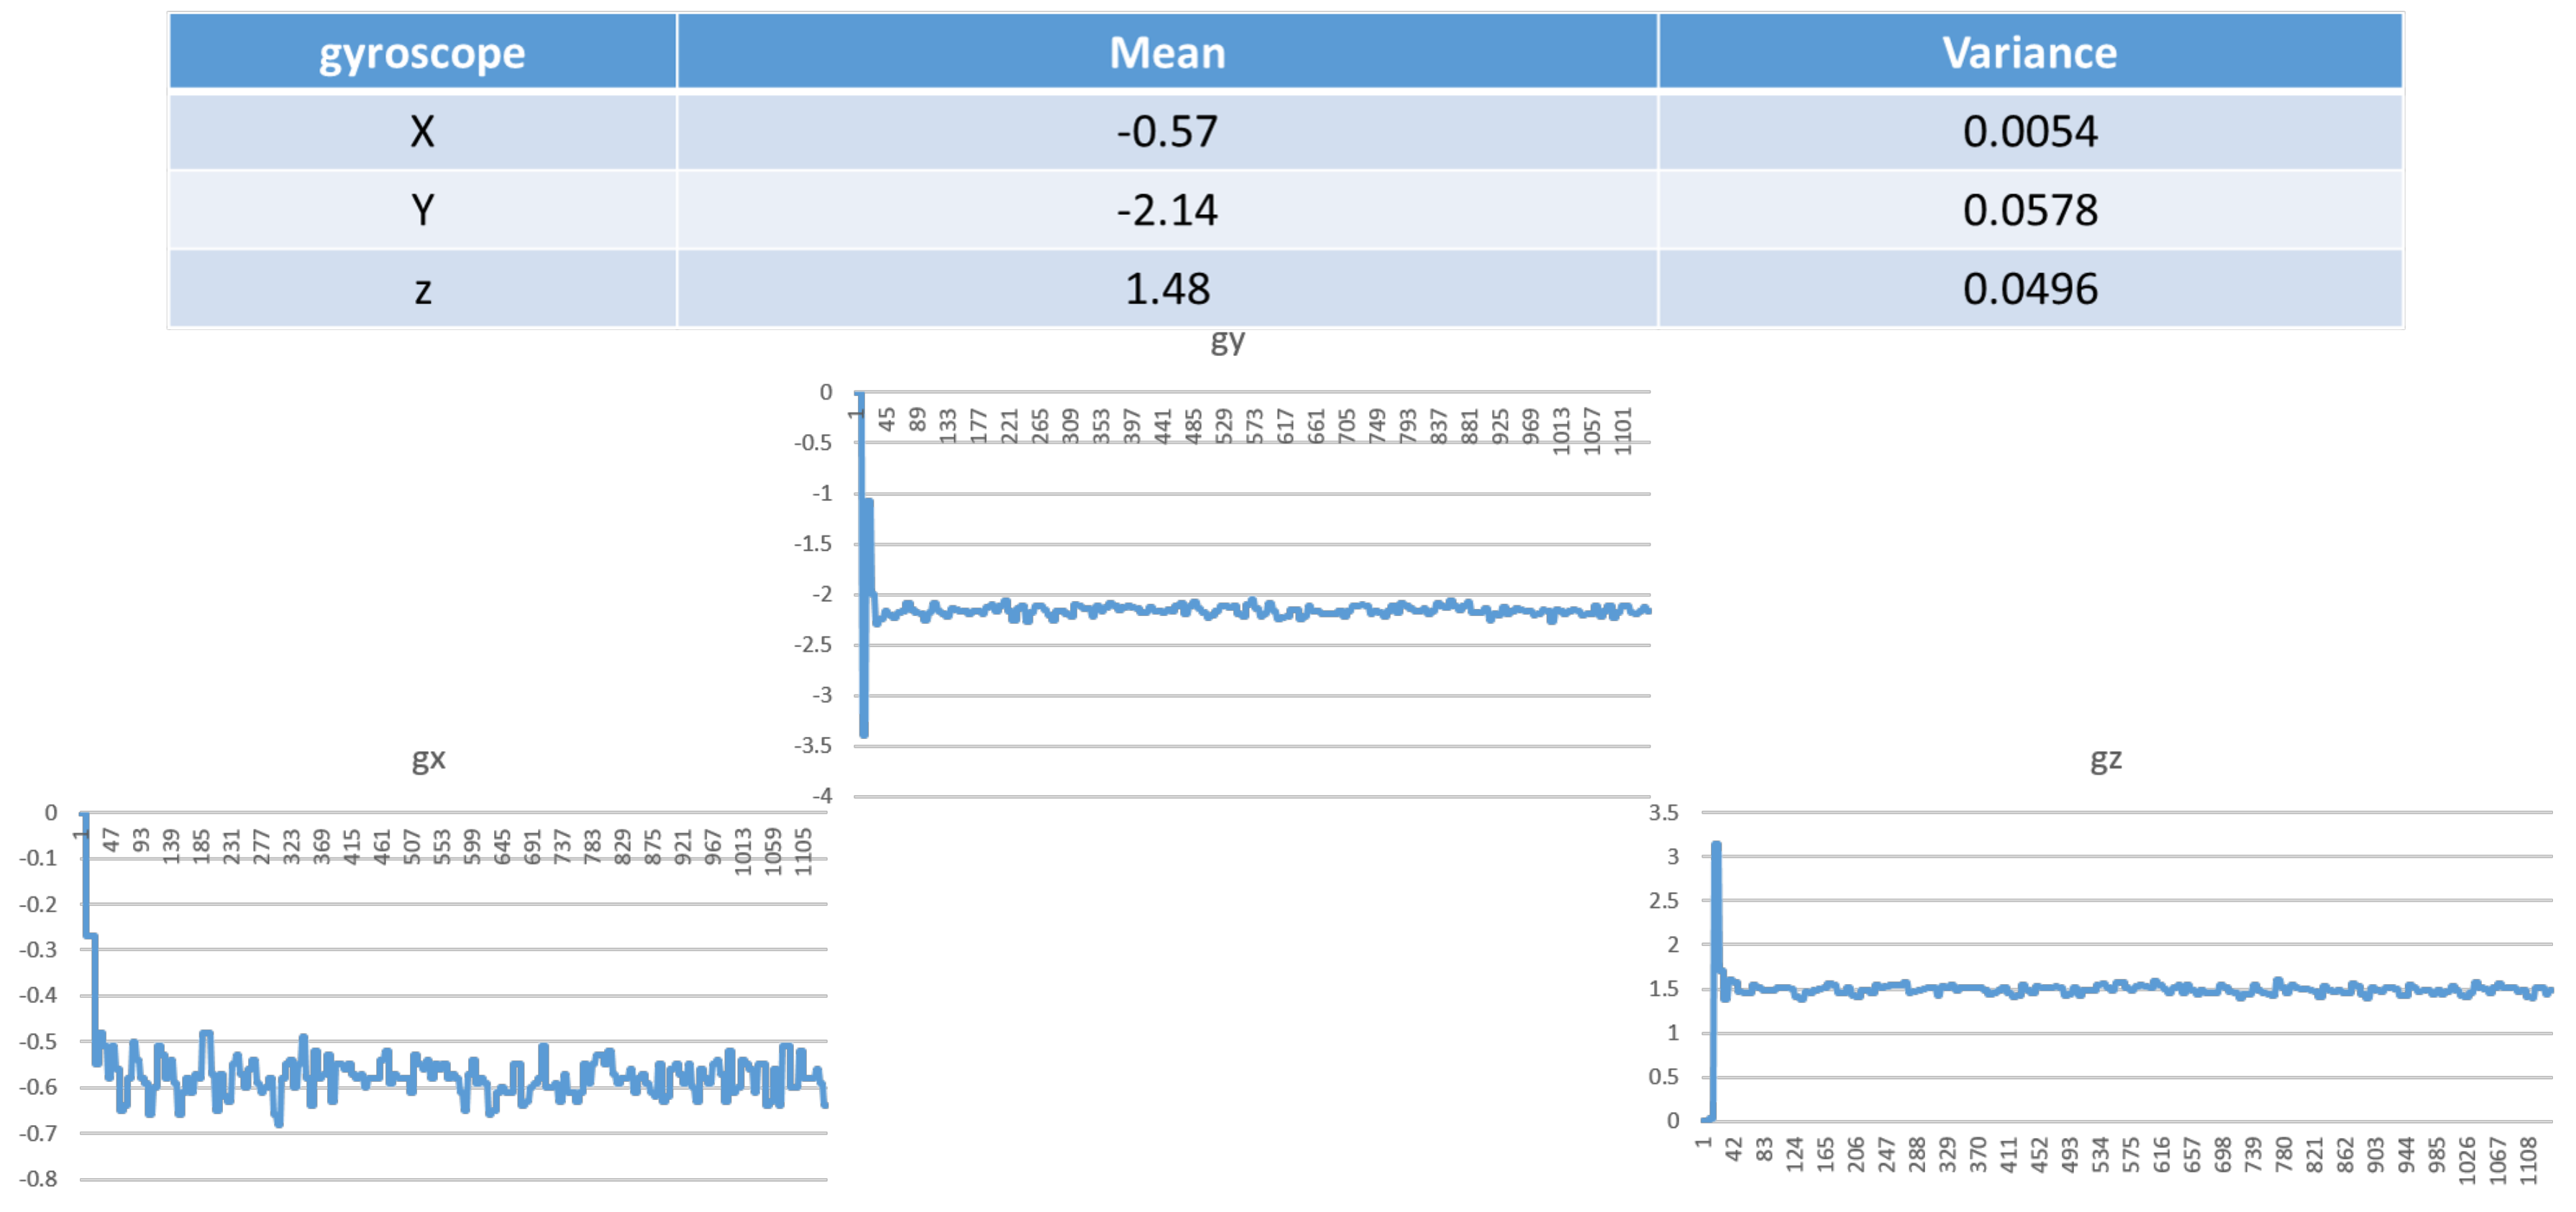This screenshot has height=1212, width=2576.
Task: Click the 1108 x-axis label in gz chart
Action: click(x=2528, y=1161)
